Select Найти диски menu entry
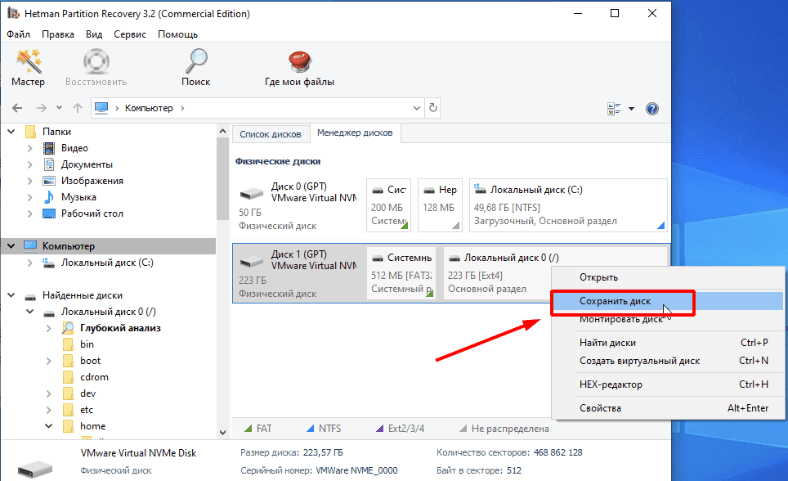 point(668,343)
